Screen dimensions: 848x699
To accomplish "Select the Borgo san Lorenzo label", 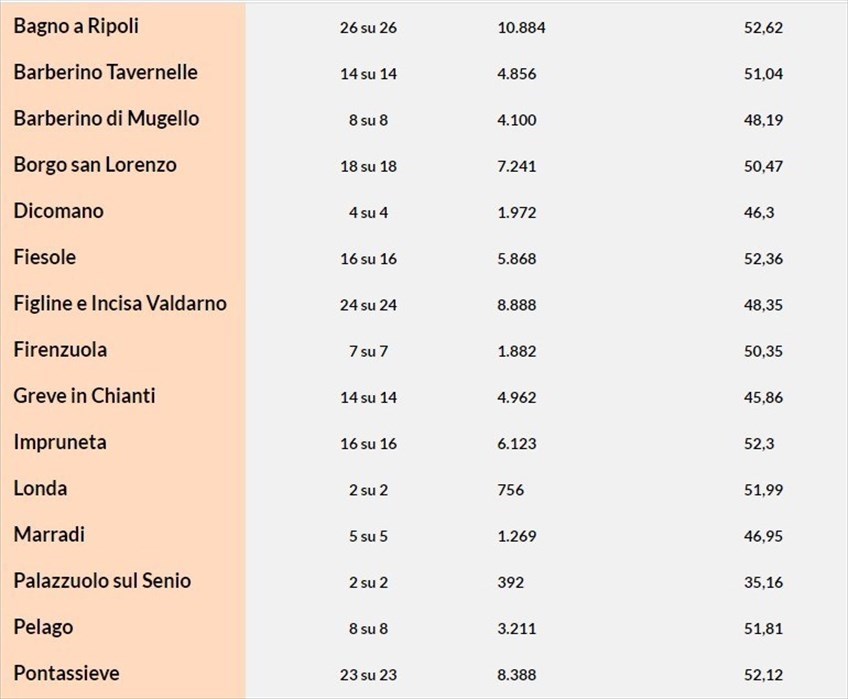I will point(95,165).
